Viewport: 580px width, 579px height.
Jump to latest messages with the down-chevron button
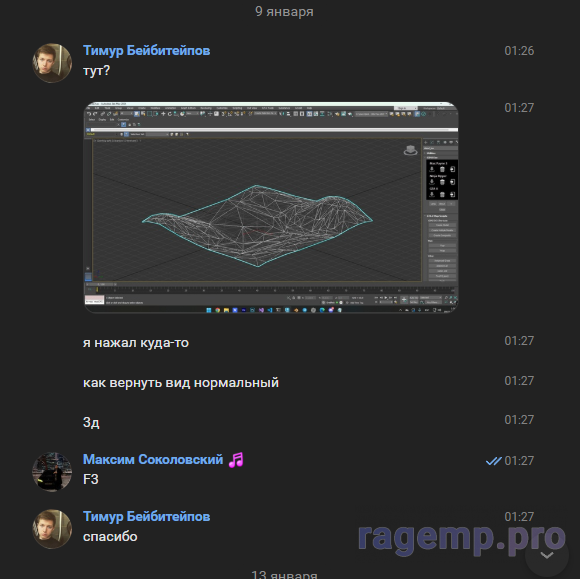click(547, 555)
